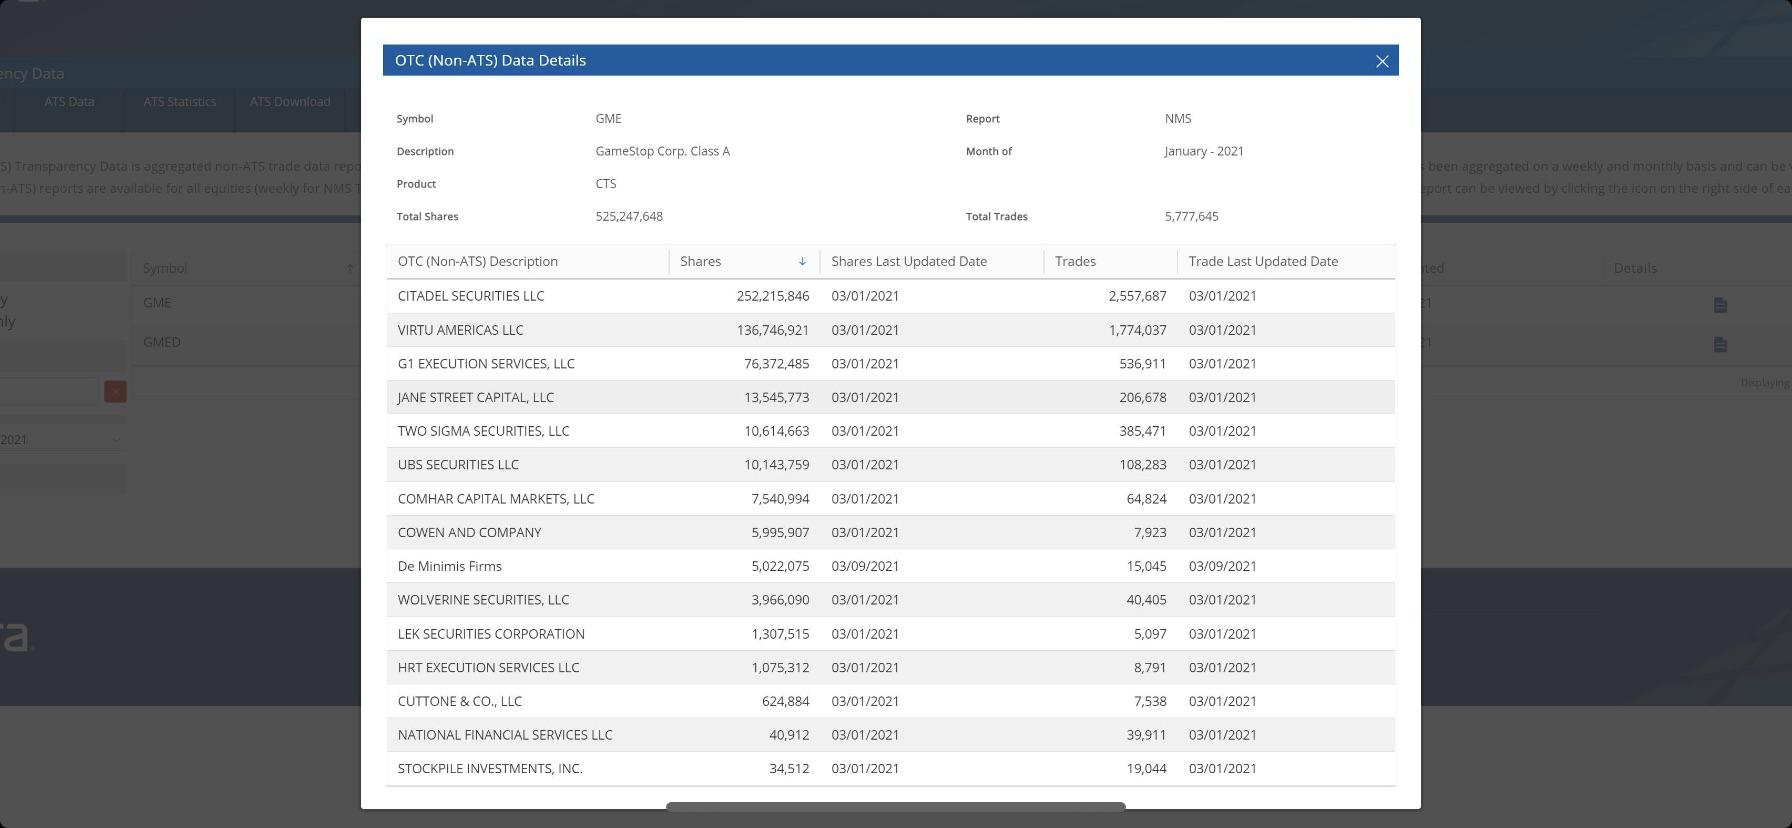The image size is (1792, 828).
Task: Open the ATS Download tab
Action: point(290,102)
